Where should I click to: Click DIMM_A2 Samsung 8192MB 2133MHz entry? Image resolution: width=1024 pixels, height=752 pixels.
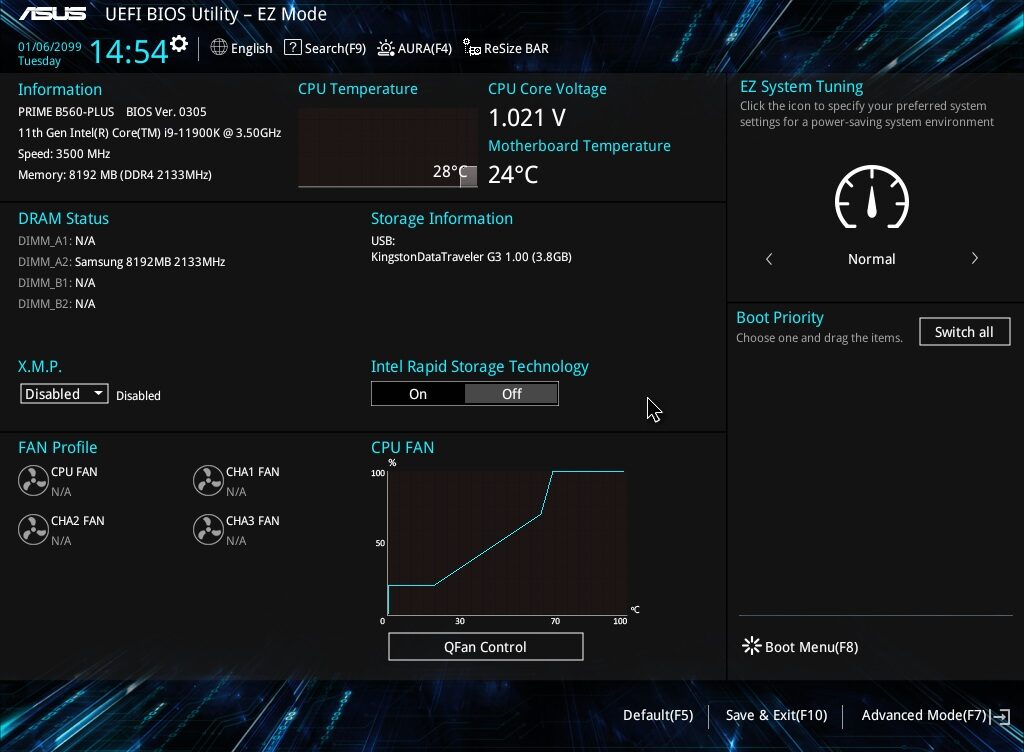coord(121,262)
